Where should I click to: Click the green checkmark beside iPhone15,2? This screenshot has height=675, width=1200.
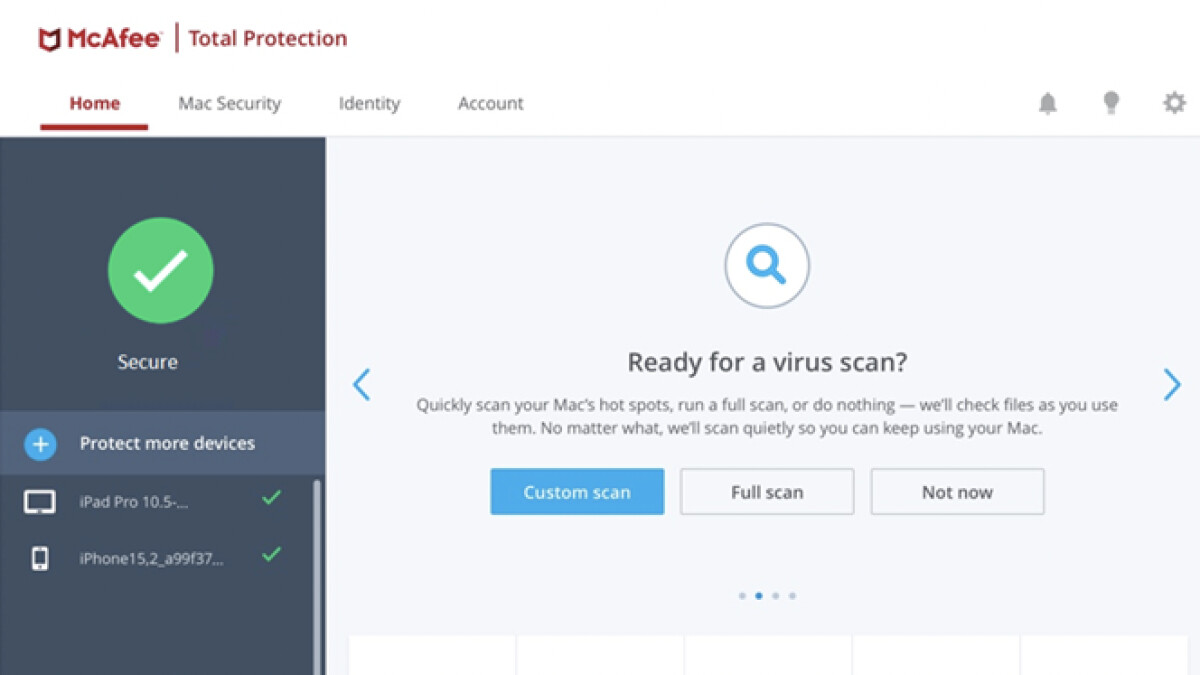(x=271, y=554)
